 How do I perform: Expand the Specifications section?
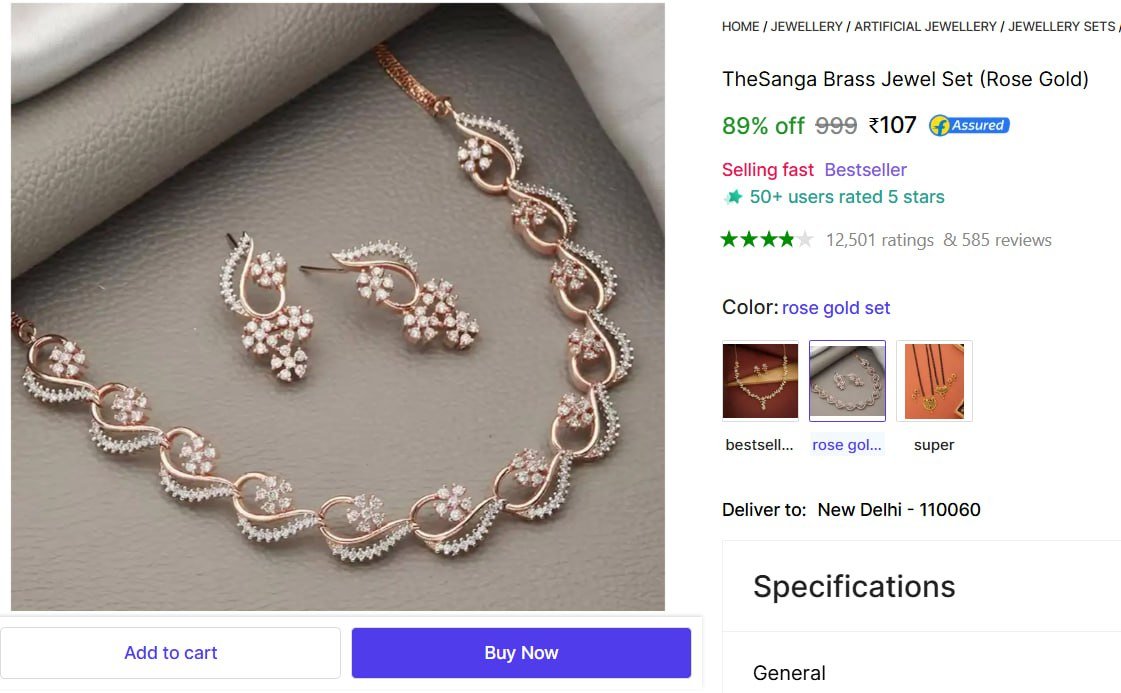click(854, 586)
